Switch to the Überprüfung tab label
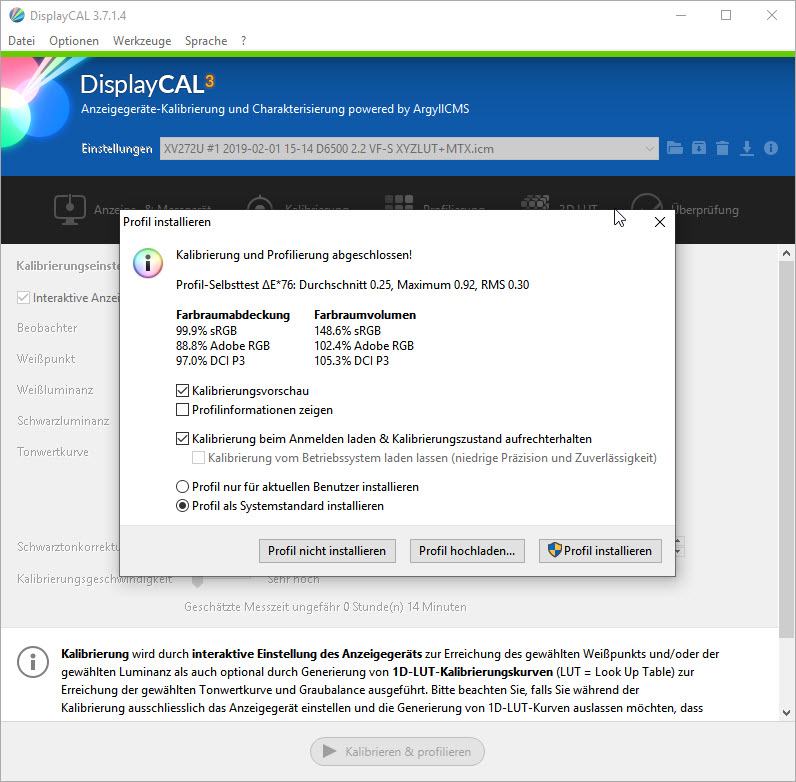This screenshot has width=796, height=782. [x=705, y=209]
